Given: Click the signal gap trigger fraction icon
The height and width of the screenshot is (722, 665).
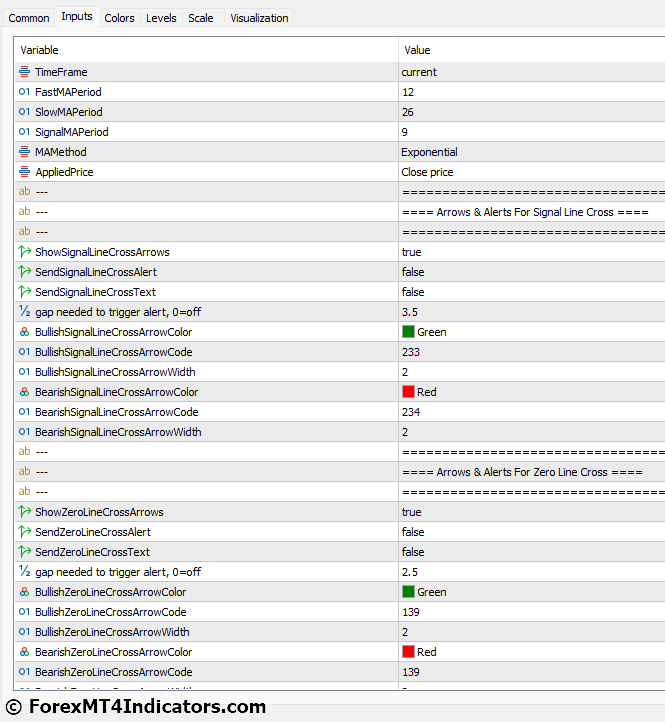Looking at the screenshot, I should (x=25, y=312).
